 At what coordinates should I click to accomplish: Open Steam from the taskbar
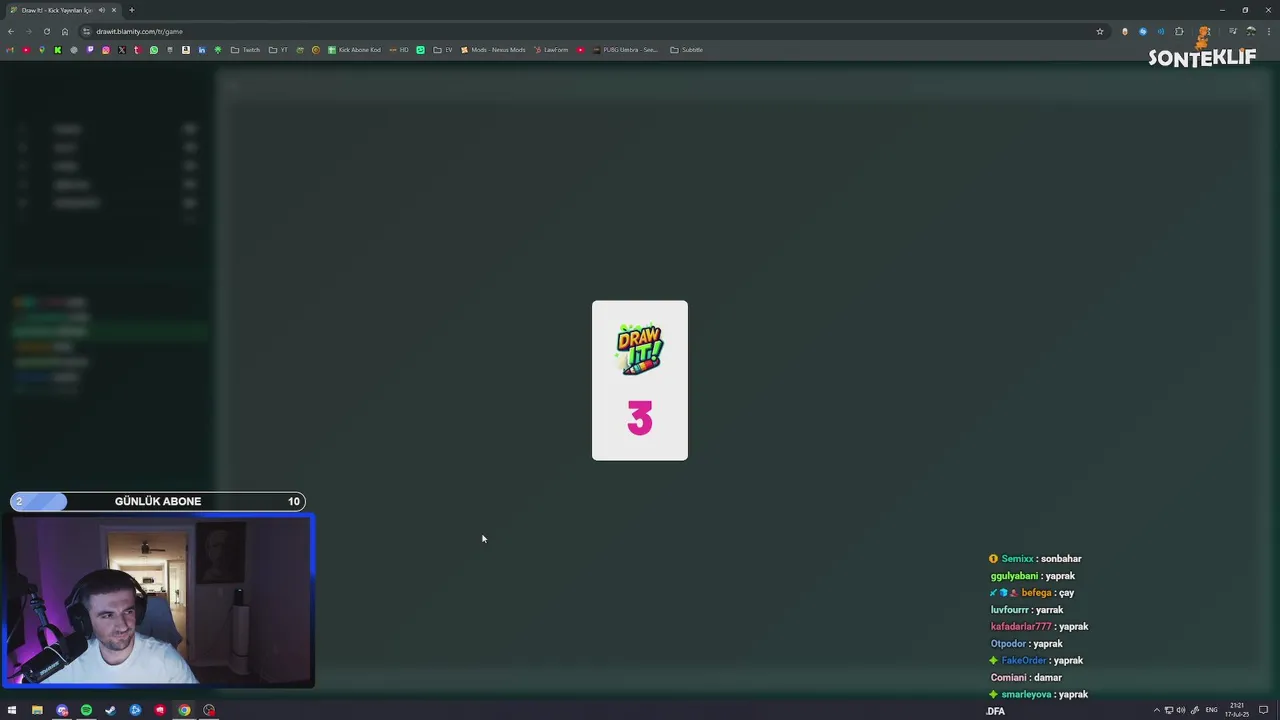point(110,710)
